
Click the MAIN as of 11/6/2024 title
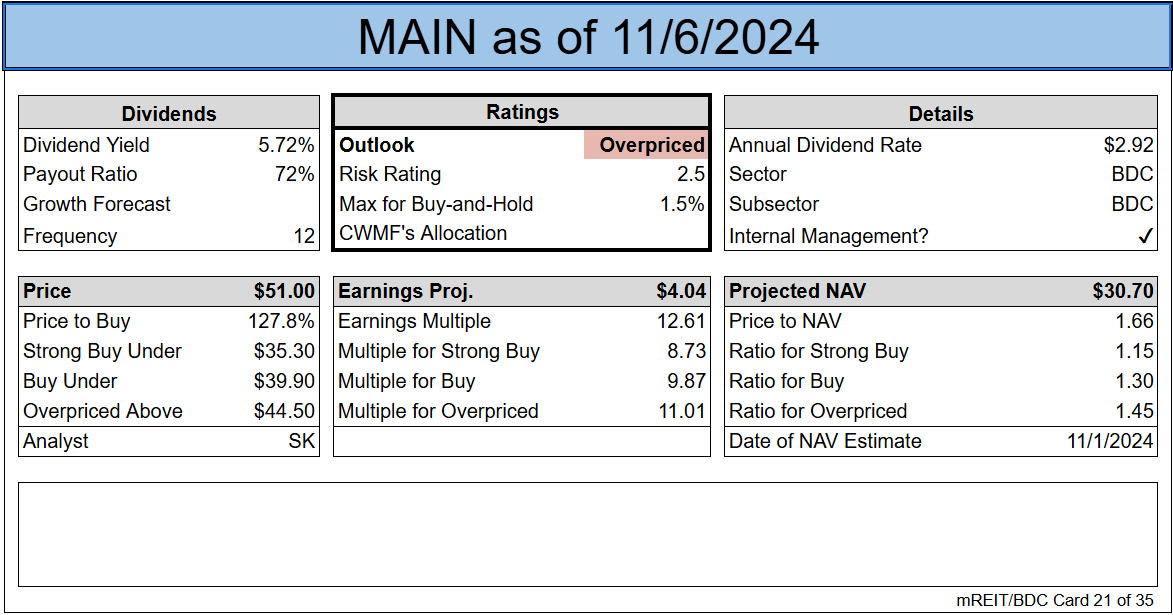tap(588, 37)
